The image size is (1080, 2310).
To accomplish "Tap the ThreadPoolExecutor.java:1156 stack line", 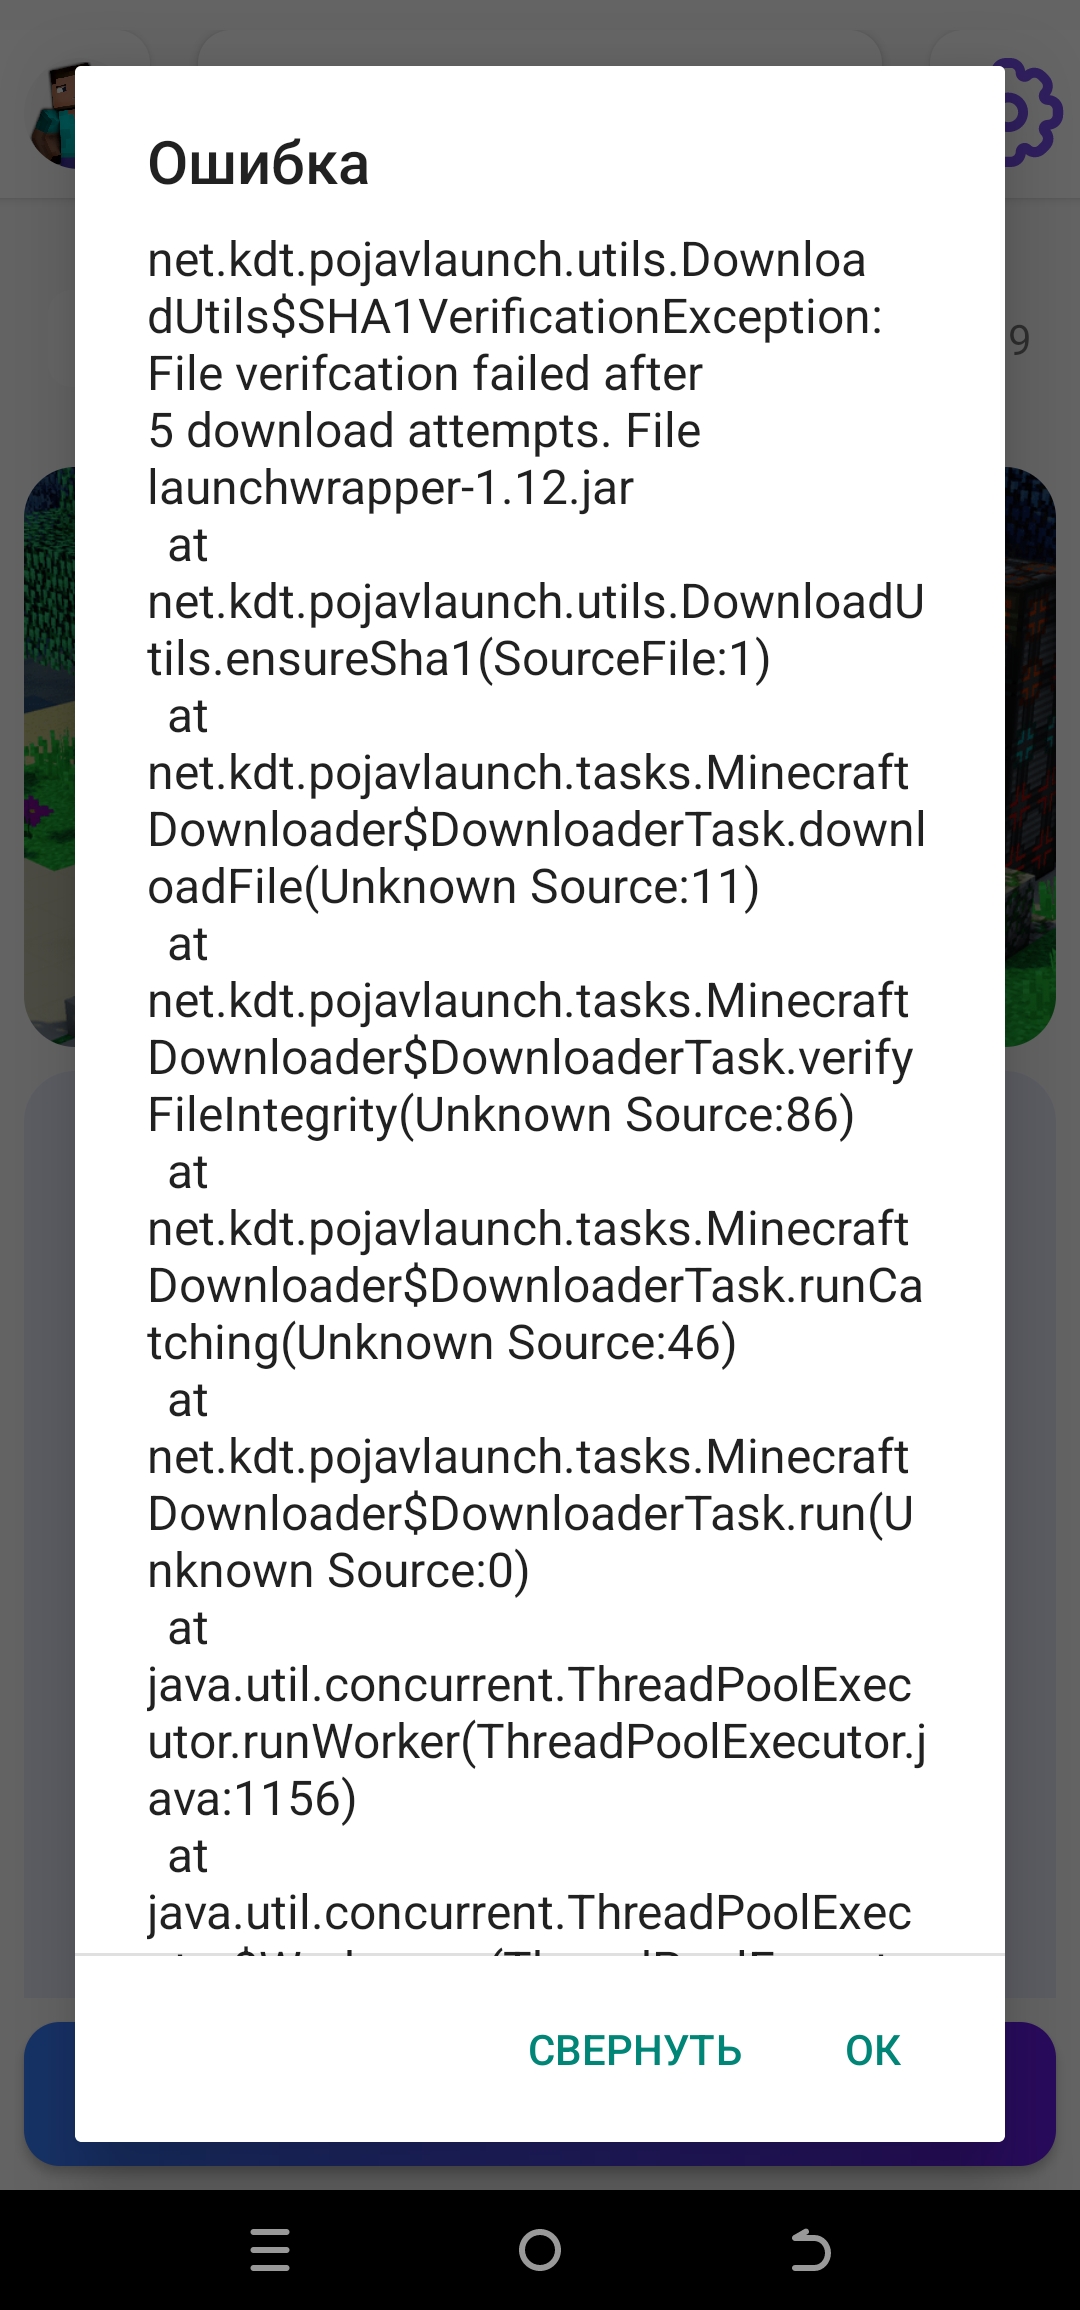I will click(x=537, y=1742).
